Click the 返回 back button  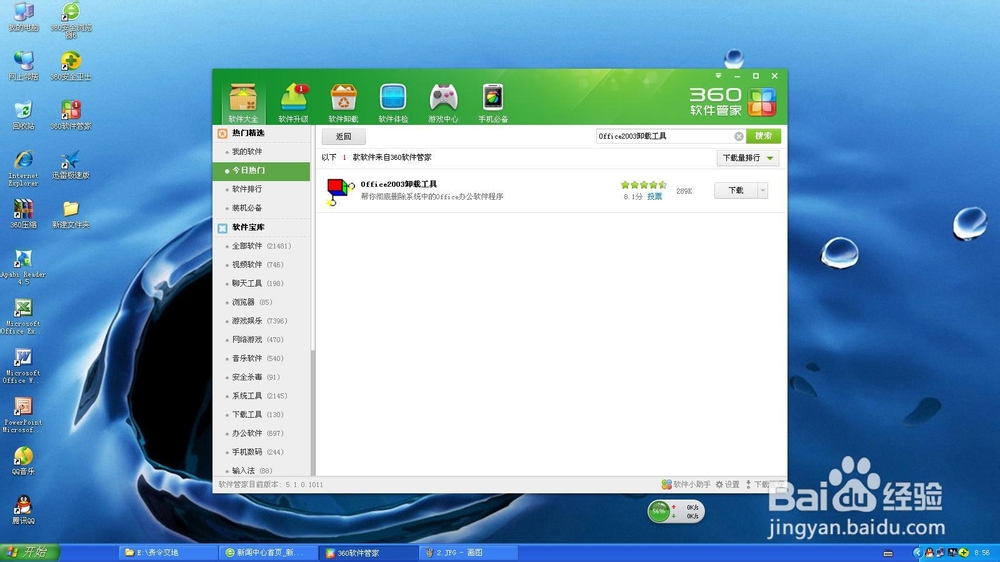[x=343, y=137]
